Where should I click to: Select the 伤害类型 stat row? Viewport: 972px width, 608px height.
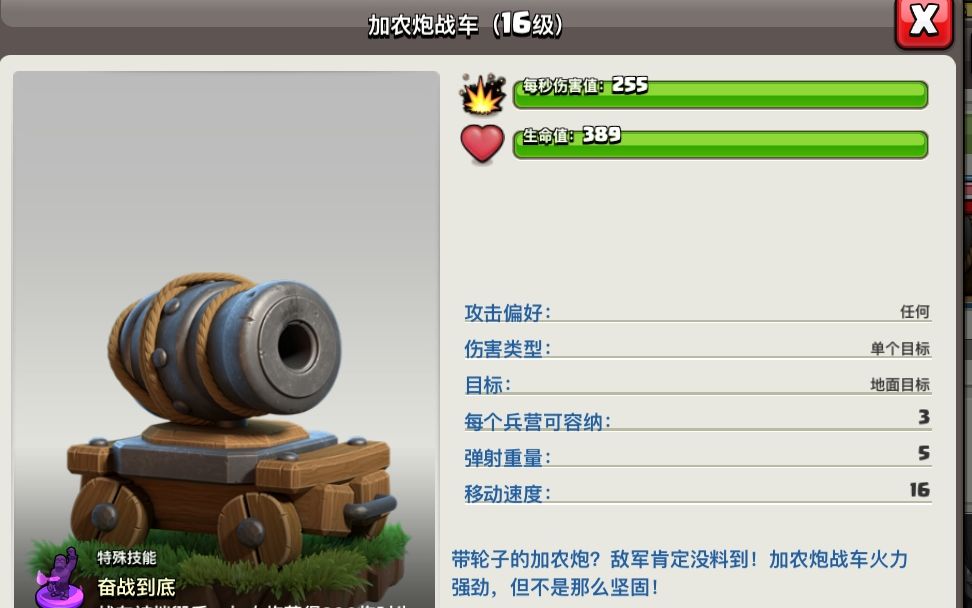[x=698, y=348]
